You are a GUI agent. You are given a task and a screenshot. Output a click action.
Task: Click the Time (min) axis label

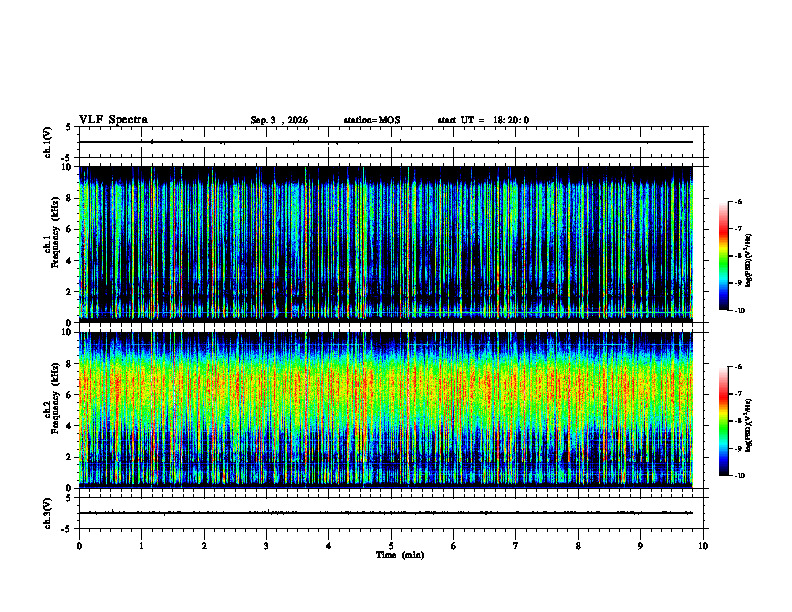tap(400, 555)
